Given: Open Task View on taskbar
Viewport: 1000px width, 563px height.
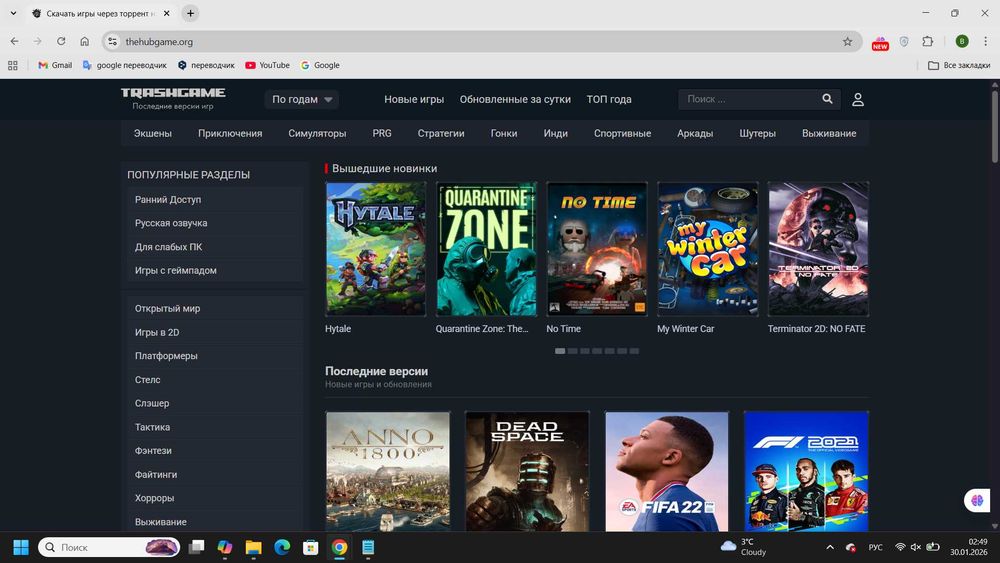Looking at the screenshot, I should (x=196, y=547).
